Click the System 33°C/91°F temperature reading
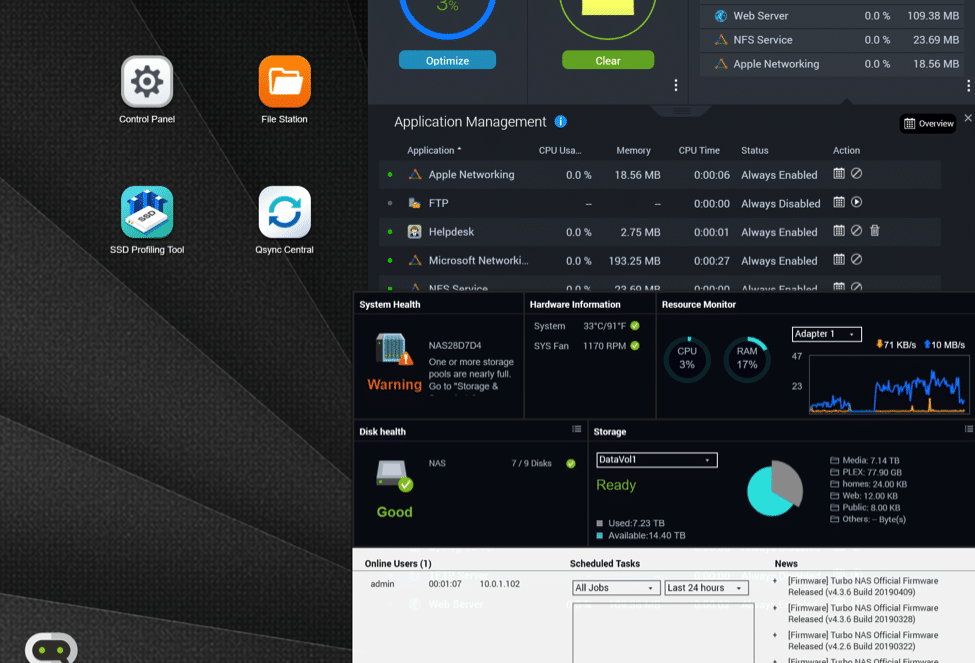This screenshot has height=663, width=975. coord(586,326)
